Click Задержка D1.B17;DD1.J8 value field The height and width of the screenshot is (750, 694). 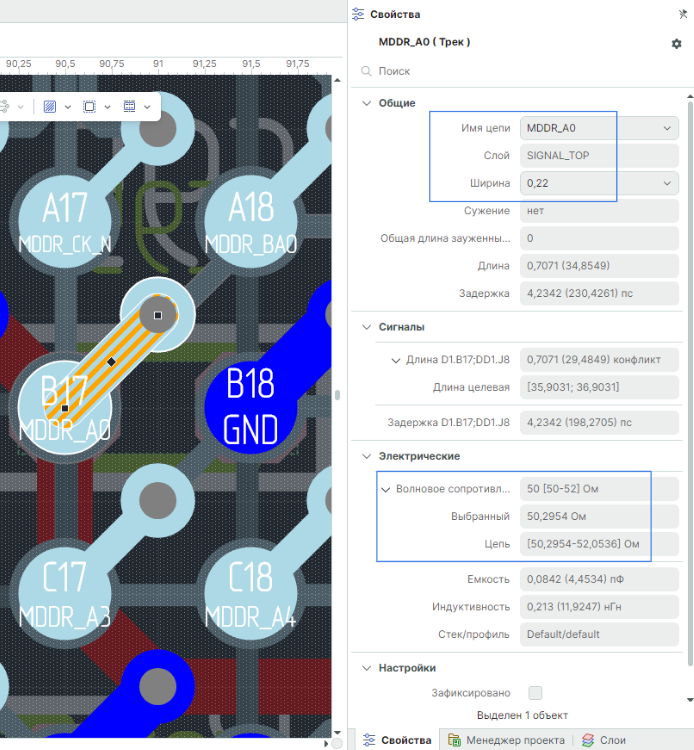(x=599, y=422)
